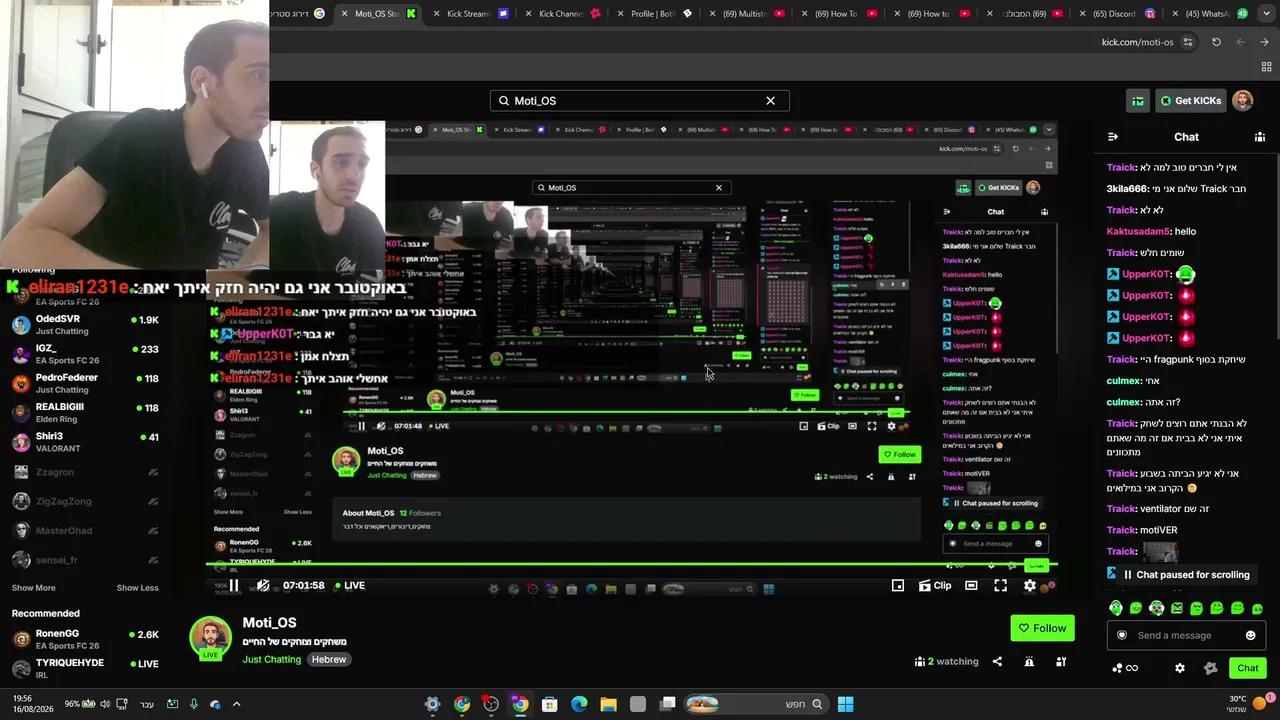Open the Just Chatting category link

[271, 660]
